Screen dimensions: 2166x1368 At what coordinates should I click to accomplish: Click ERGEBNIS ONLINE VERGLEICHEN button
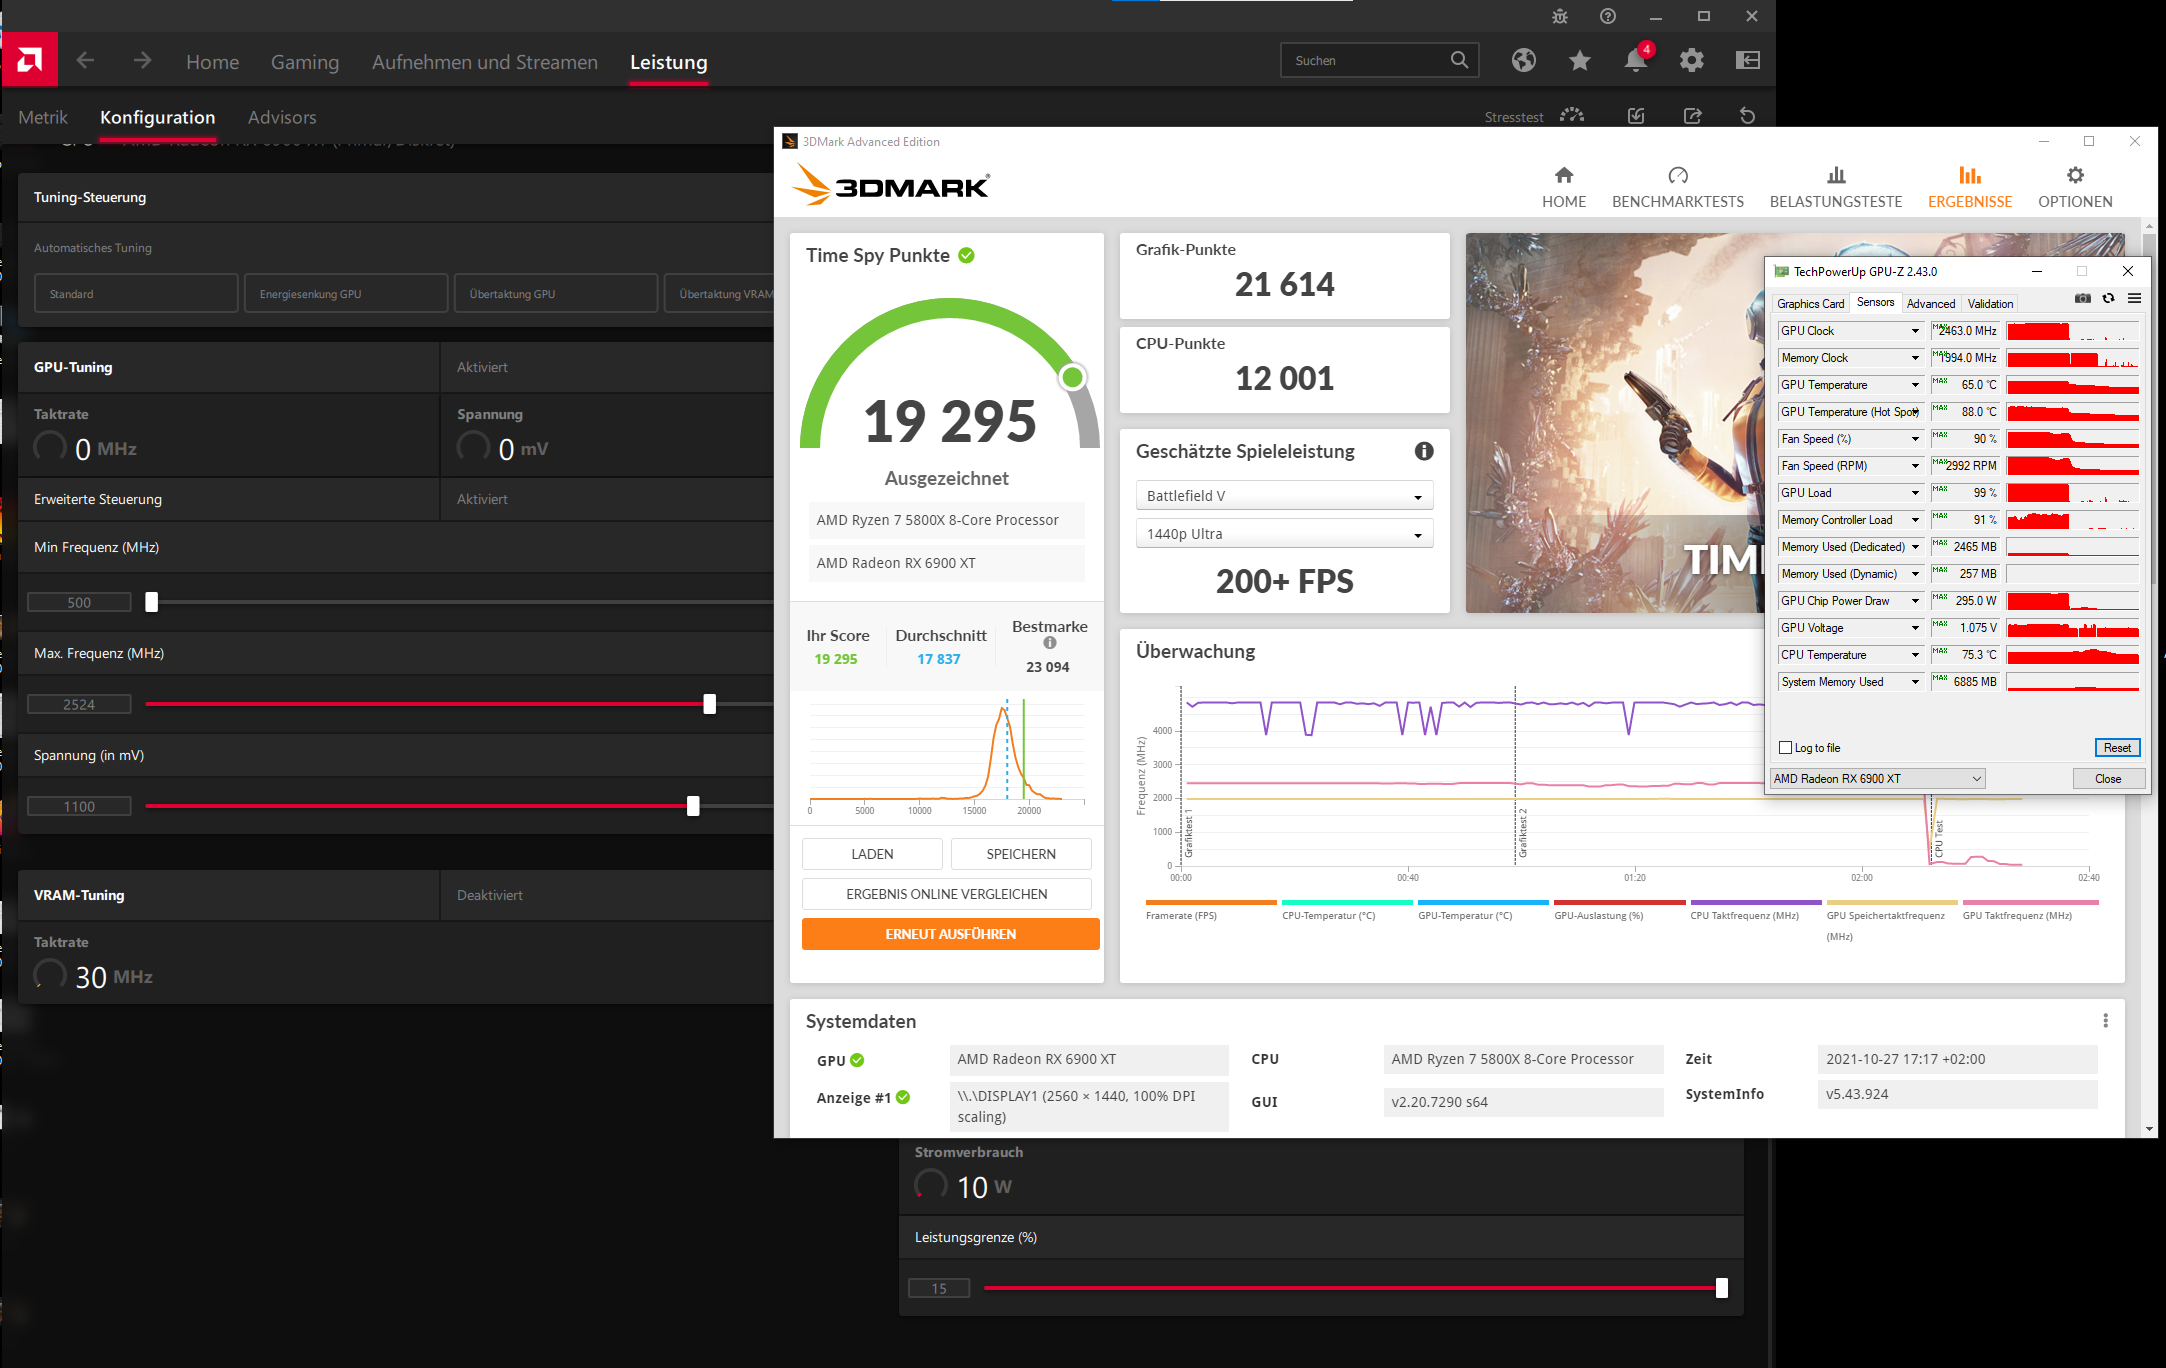point(946,894)
